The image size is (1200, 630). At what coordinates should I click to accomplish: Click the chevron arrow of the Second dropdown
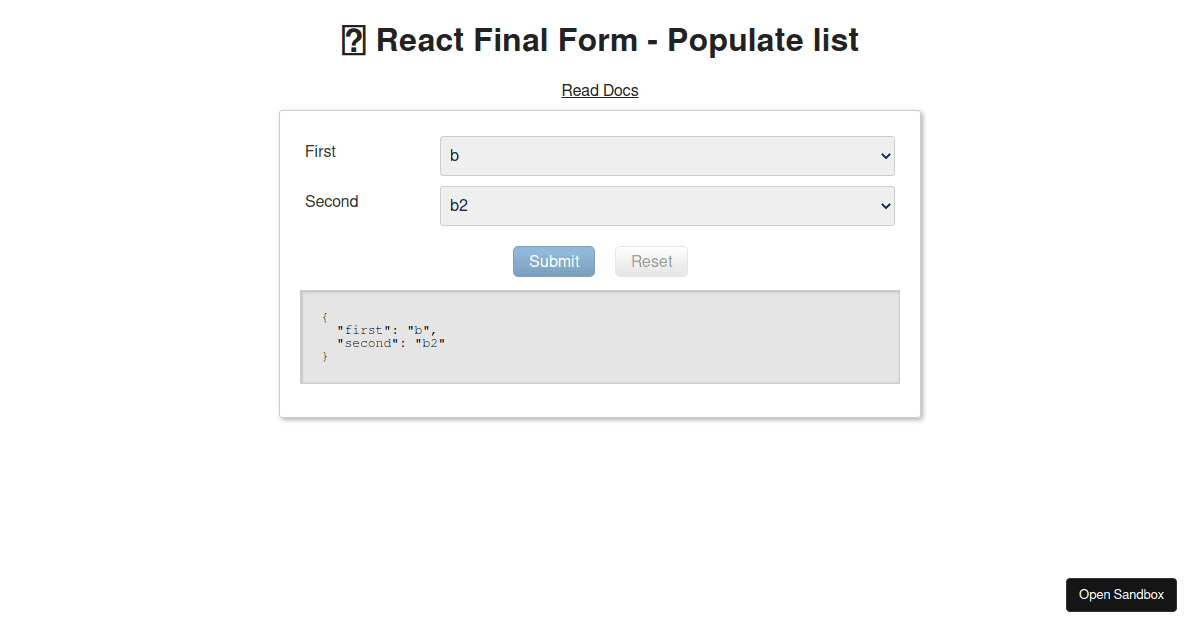(x=885, y=206)
